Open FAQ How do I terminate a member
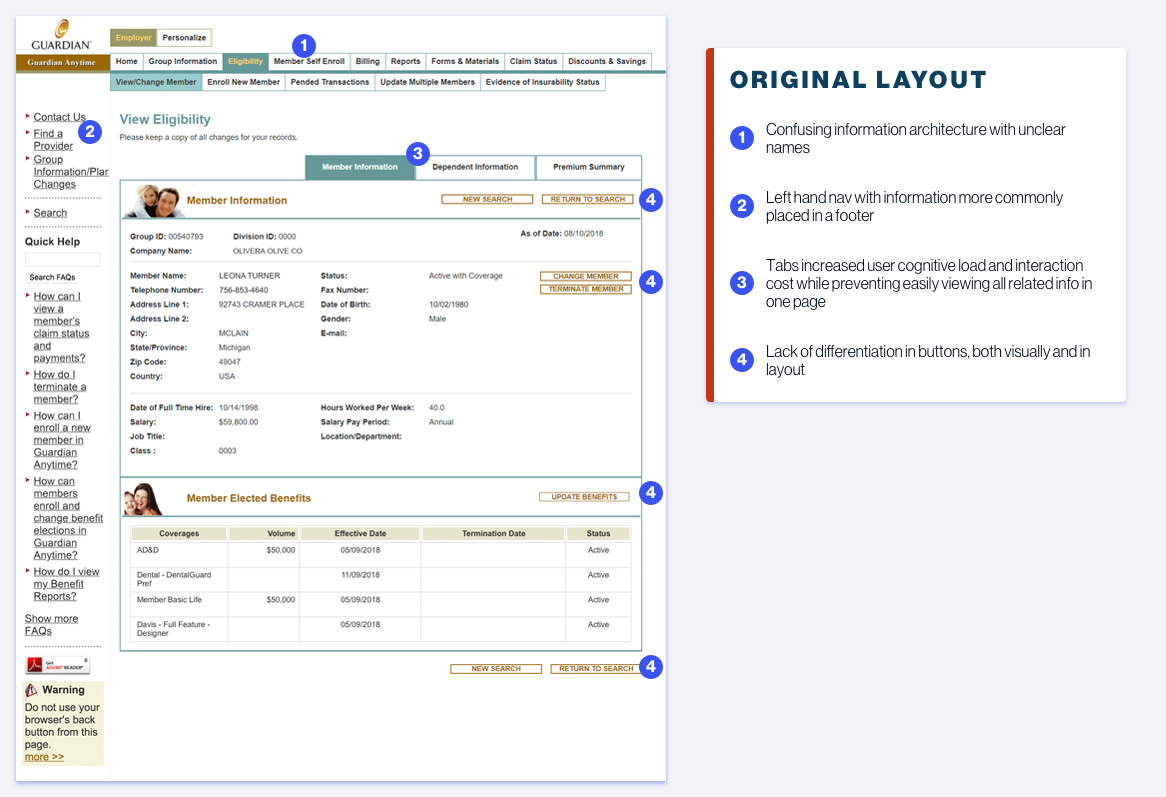Screen dimensions: 1166x797 pos(59,387)
